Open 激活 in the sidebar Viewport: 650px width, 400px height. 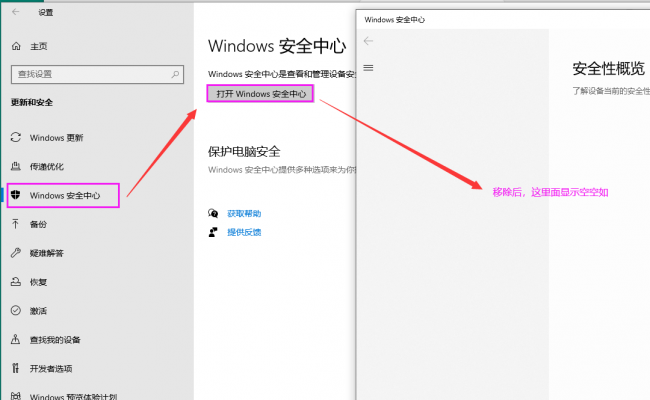click(38, 311)
